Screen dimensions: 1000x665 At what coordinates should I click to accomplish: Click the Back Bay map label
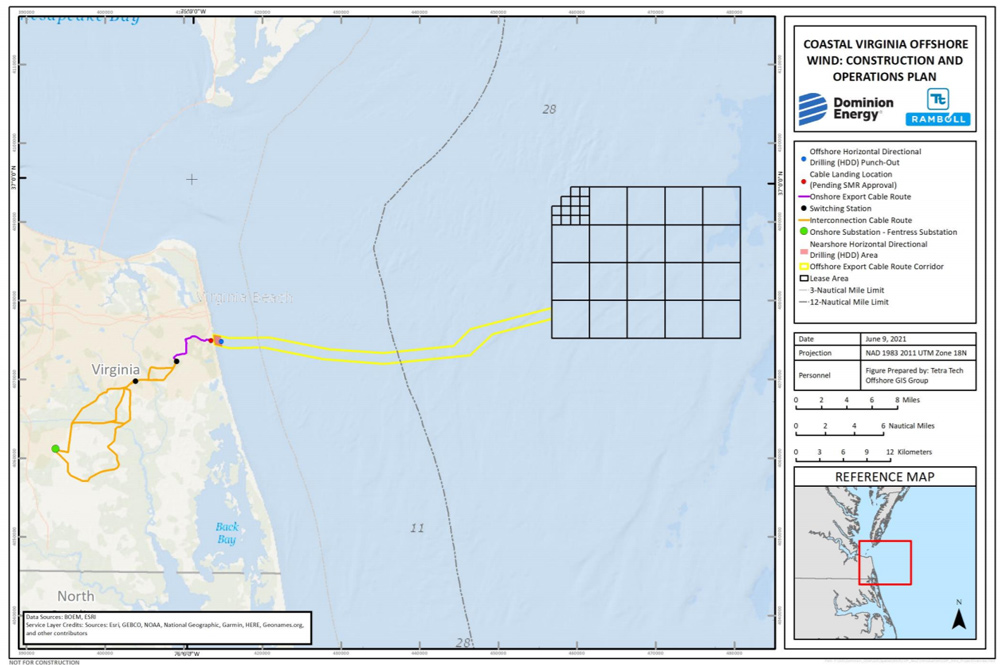coord(228,533)
